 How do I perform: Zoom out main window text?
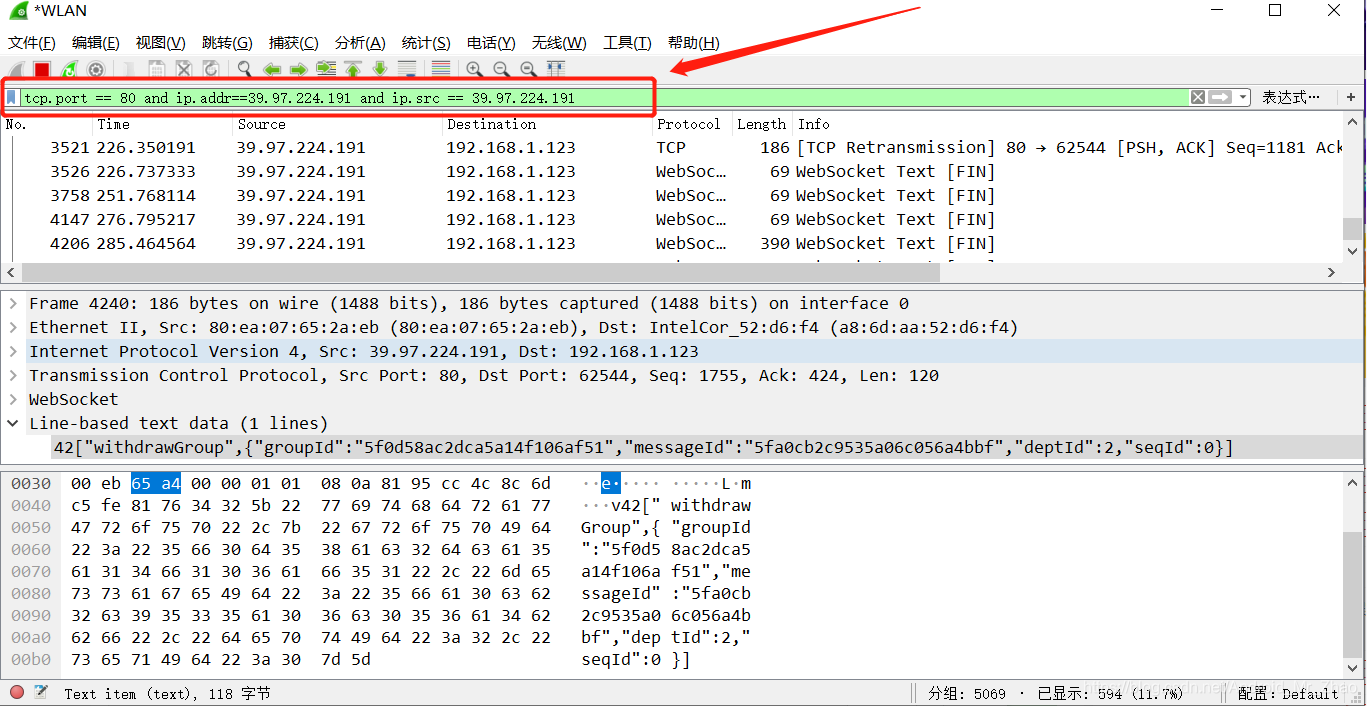tap(501, 69)
